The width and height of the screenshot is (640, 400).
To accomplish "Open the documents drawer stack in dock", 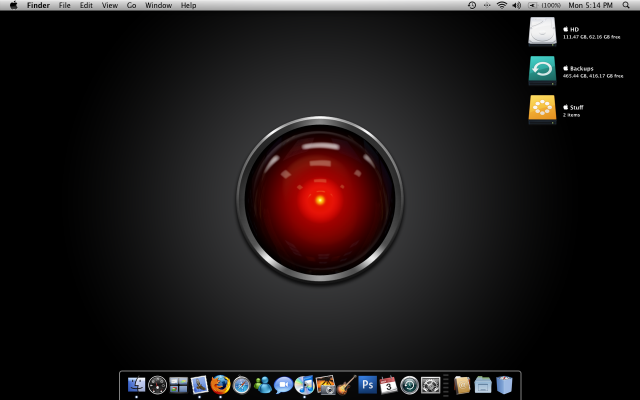I will pos(483,385).
